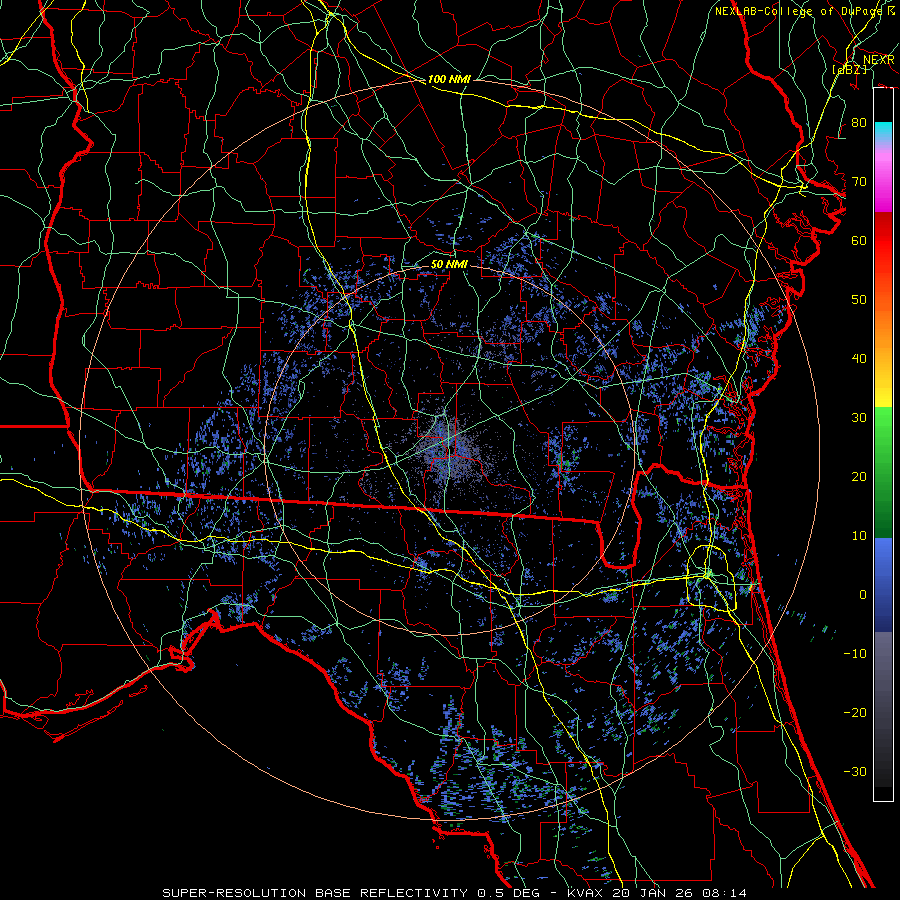This screenshot has height=900, width=900.
Task: Select the magenta-pink segment of the color bar
Action: pyautogui.click(x=883, y=178)
